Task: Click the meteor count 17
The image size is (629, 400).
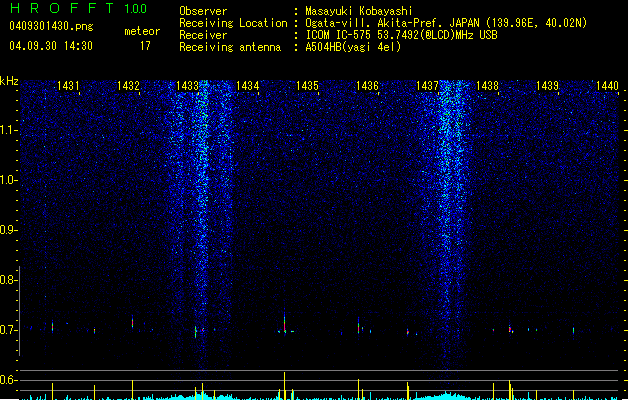Action: [x=145, y=46]
